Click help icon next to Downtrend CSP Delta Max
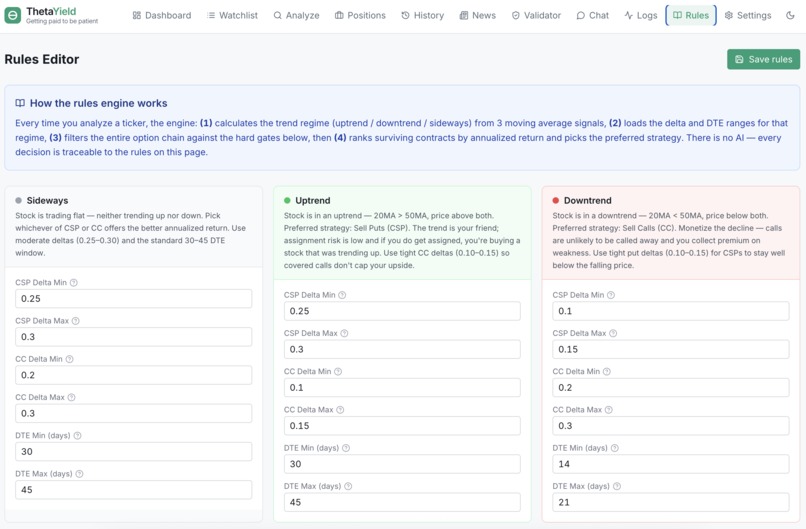 point(613,333)
